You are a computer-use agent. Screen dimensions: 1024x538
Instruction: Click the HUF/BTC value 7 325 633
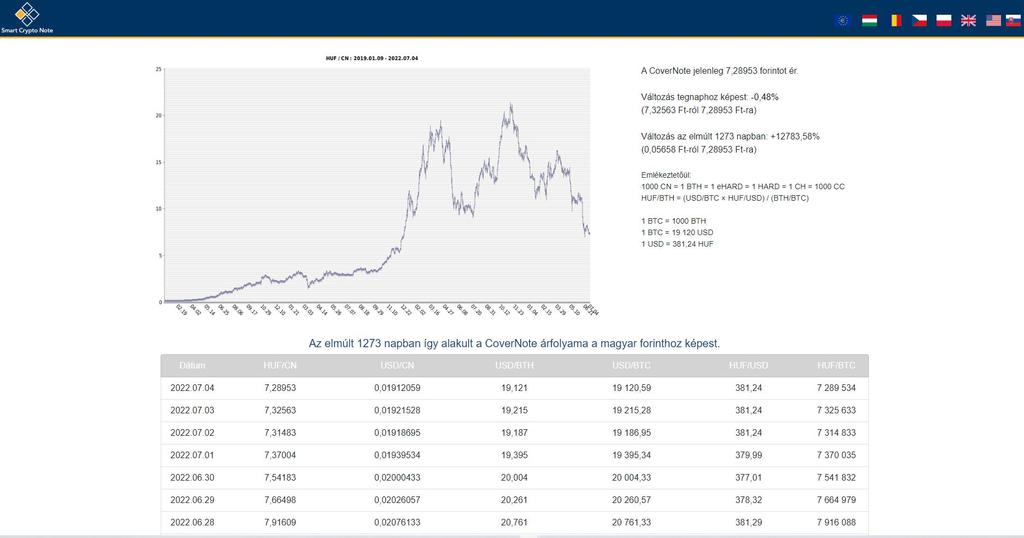(836, 410)
